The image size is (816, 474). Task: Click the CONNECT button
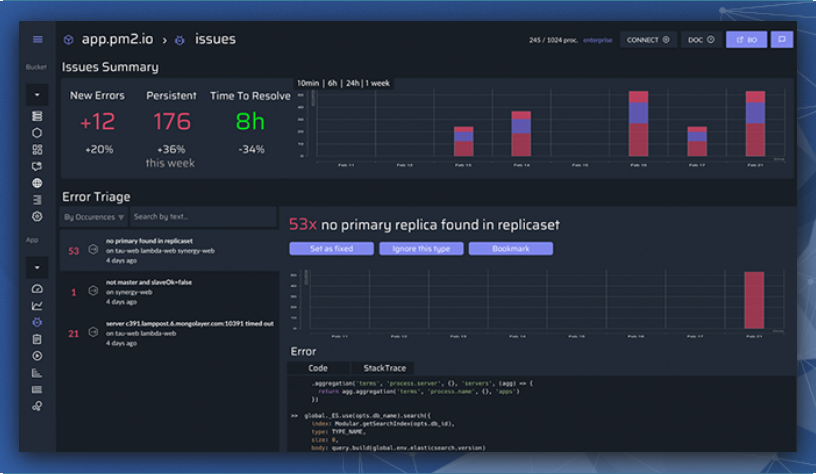pyautogui.click(x=648, y=40)
